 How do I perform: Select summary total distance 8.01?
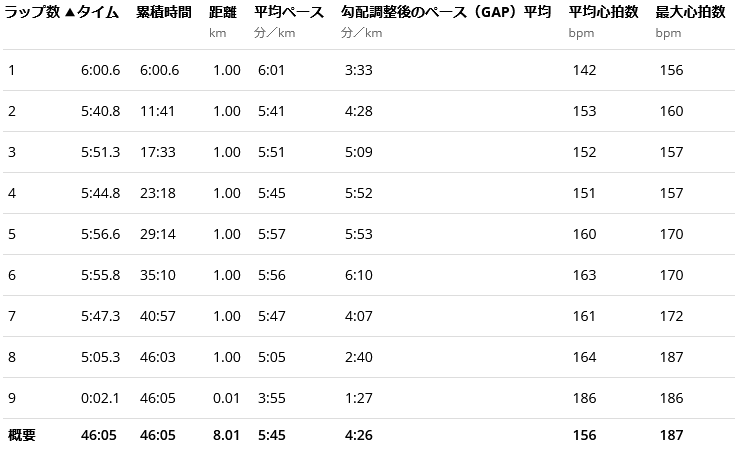pyautogui.click(x=226, y=435)
